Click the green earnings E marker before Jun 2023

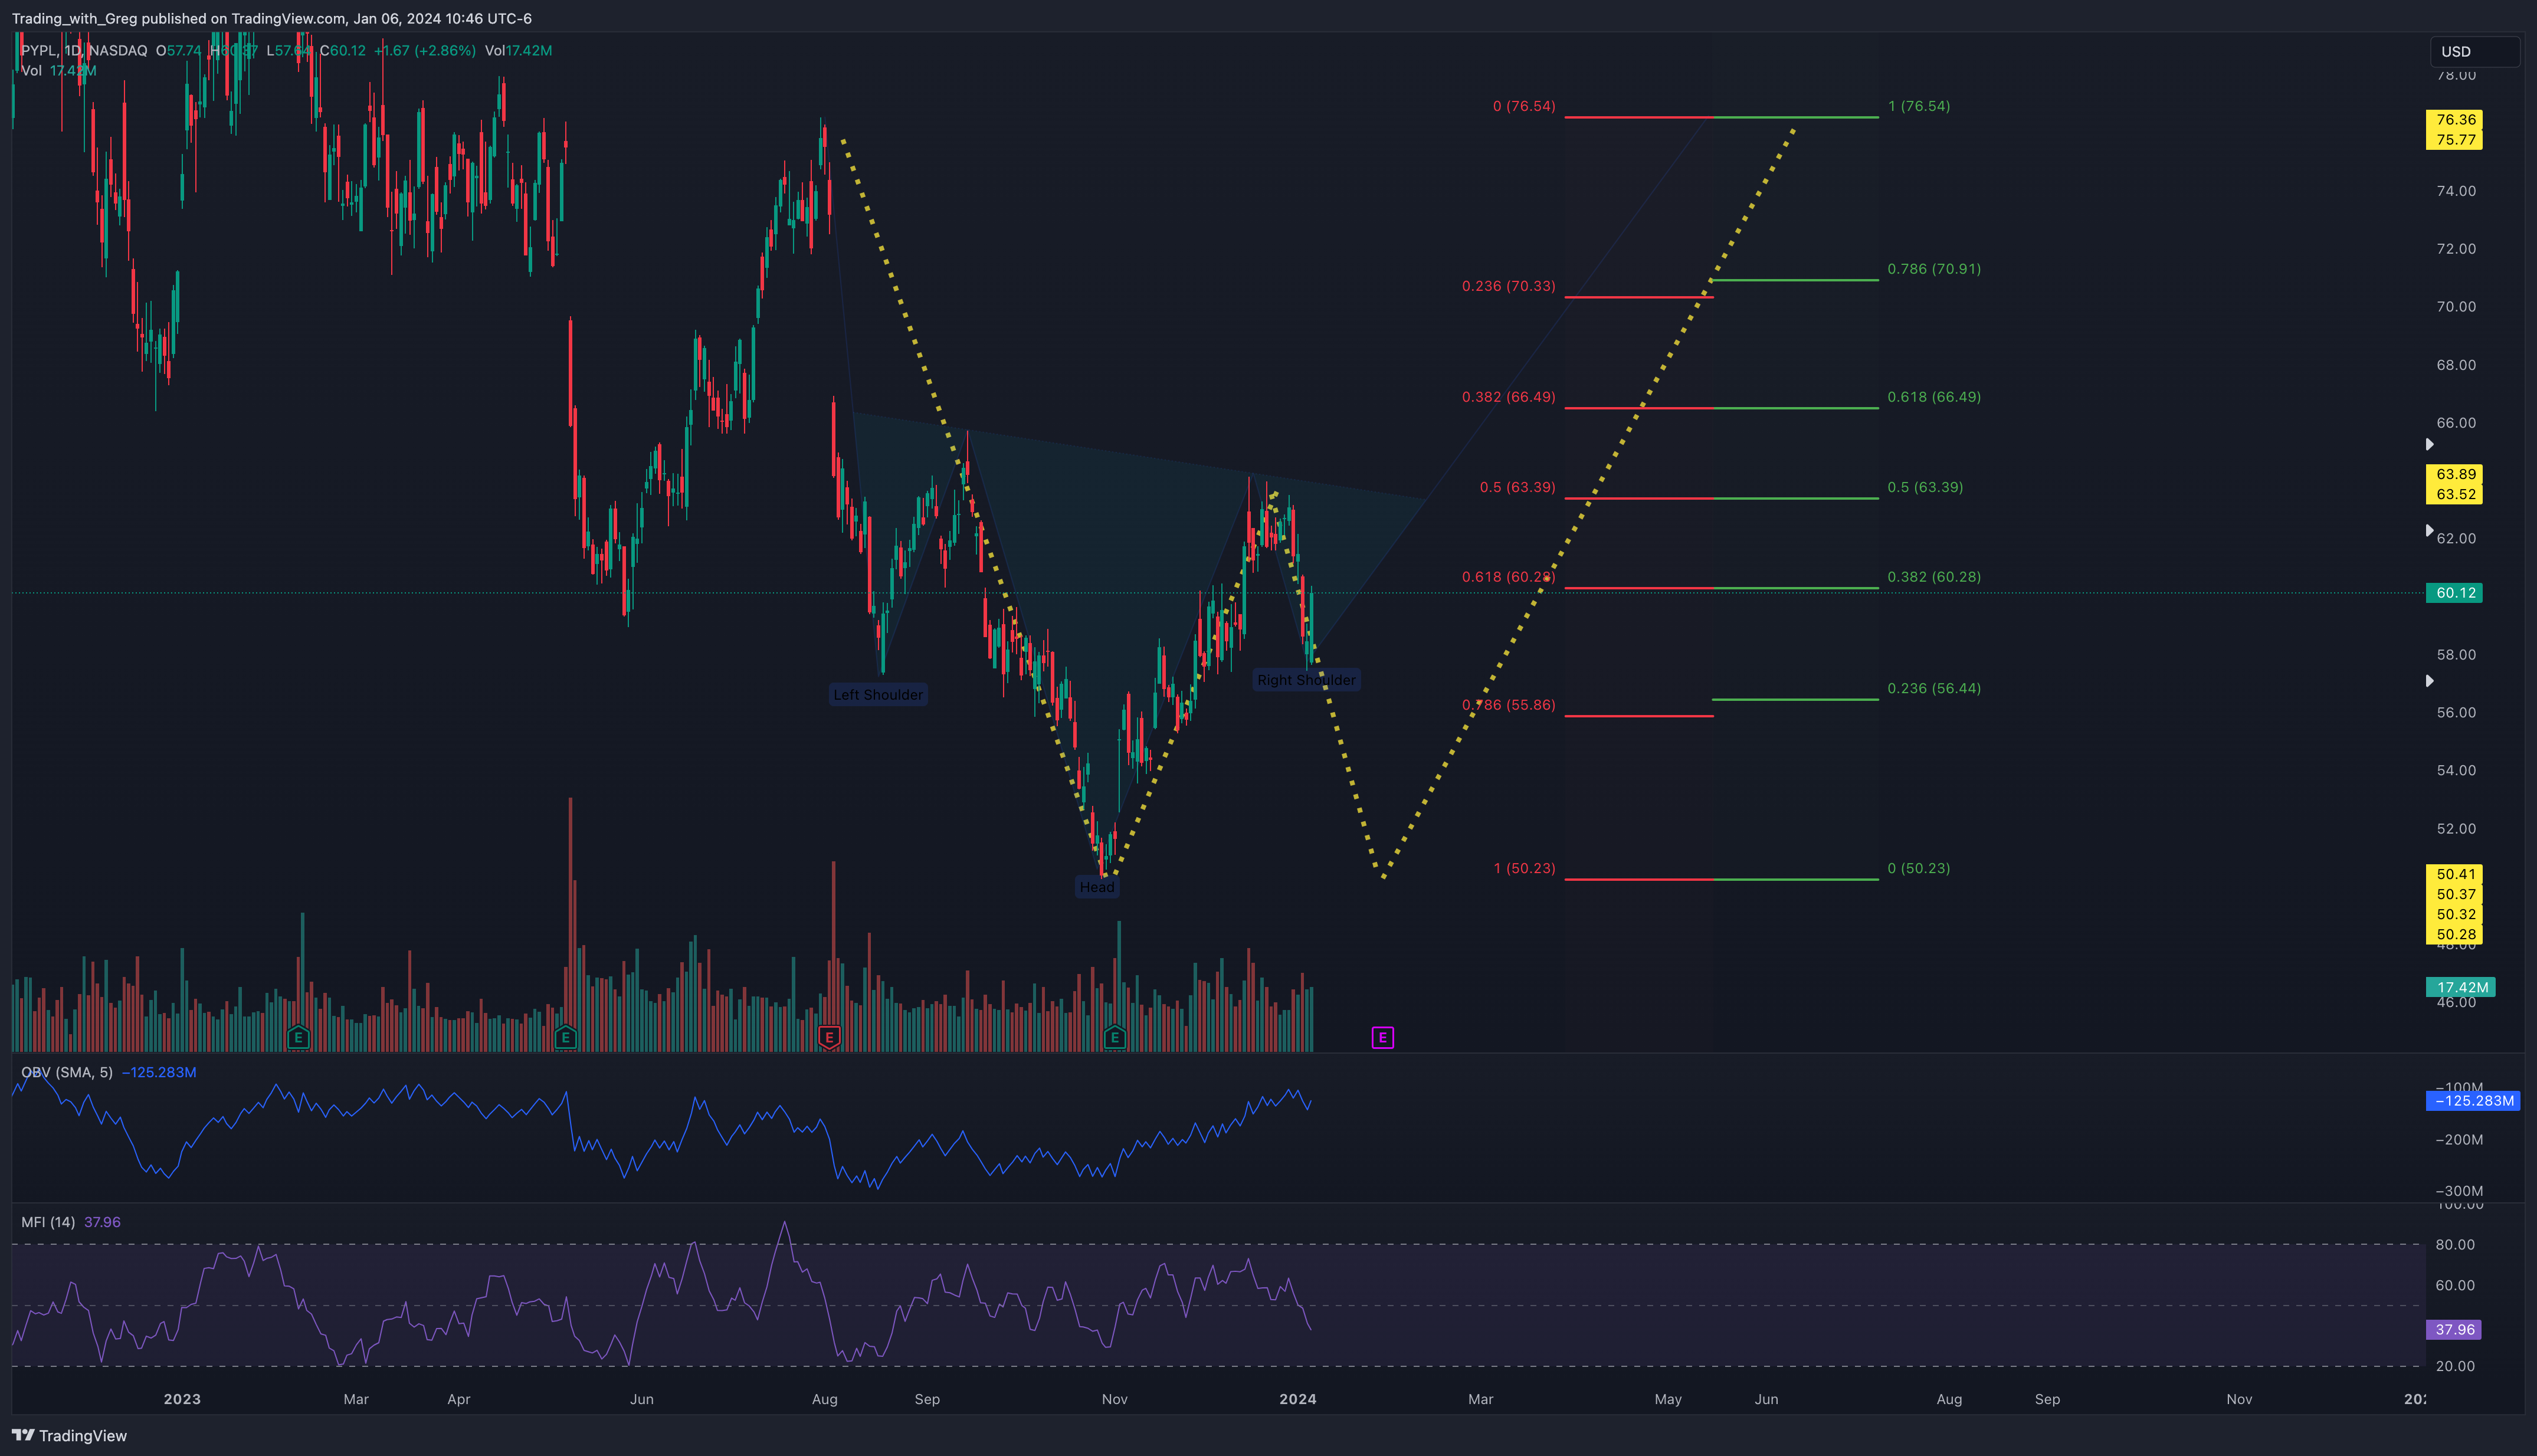tap(566, 1037)
